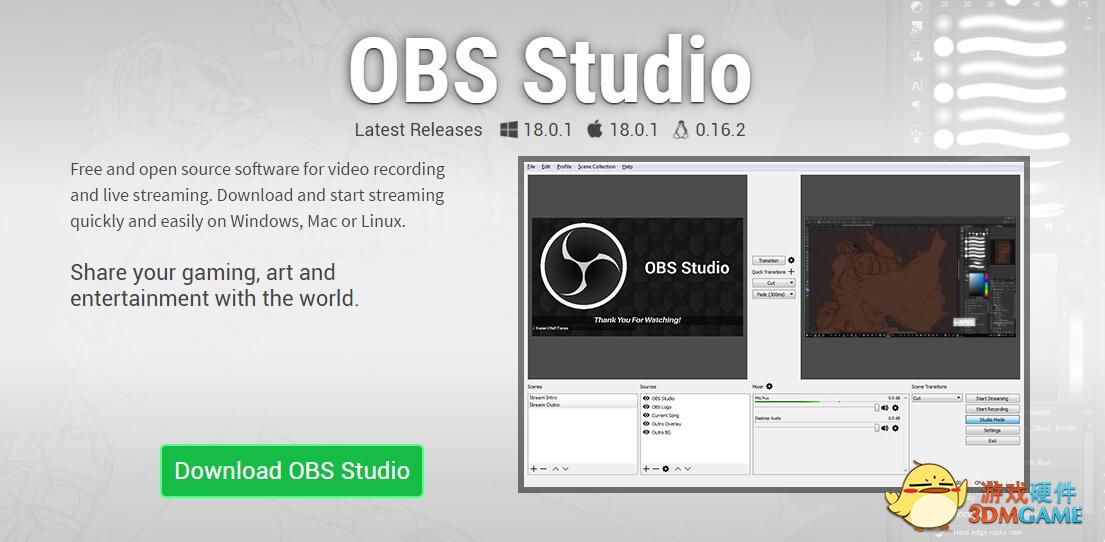This screenshot has height=542, width=1105.
Task: Click the Mic/Aux volume slider handle
Action: [877, 407]
